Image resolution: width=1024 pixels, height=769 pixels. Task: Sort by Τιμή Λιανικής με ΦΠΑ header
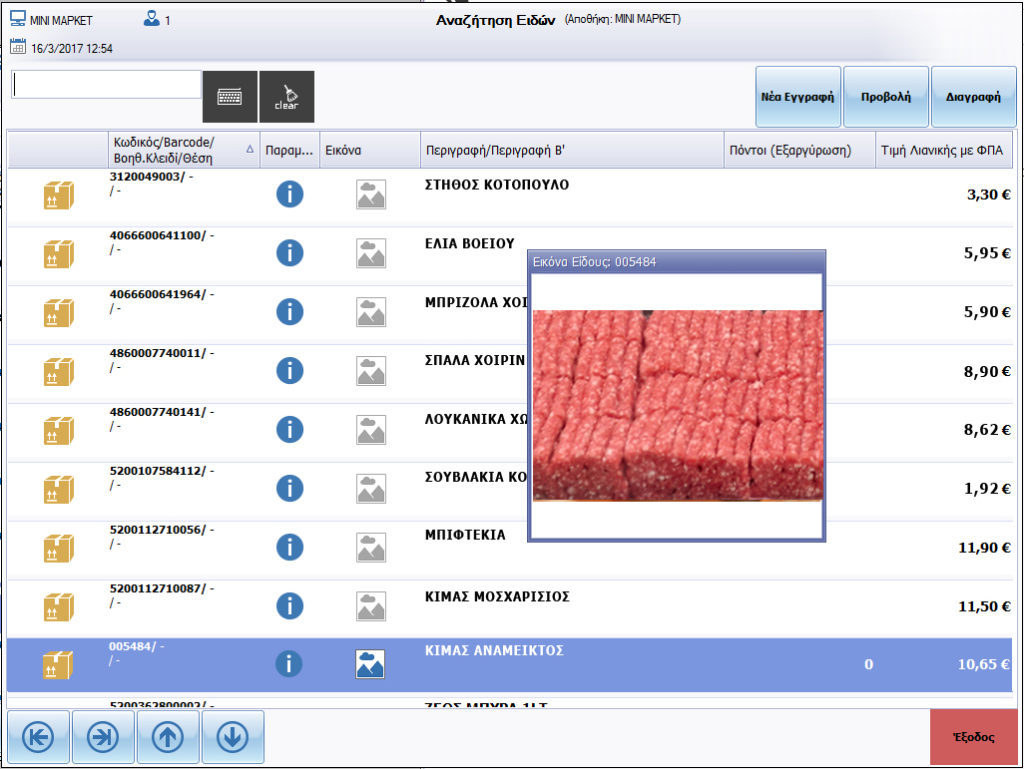(x=944, y=151)
